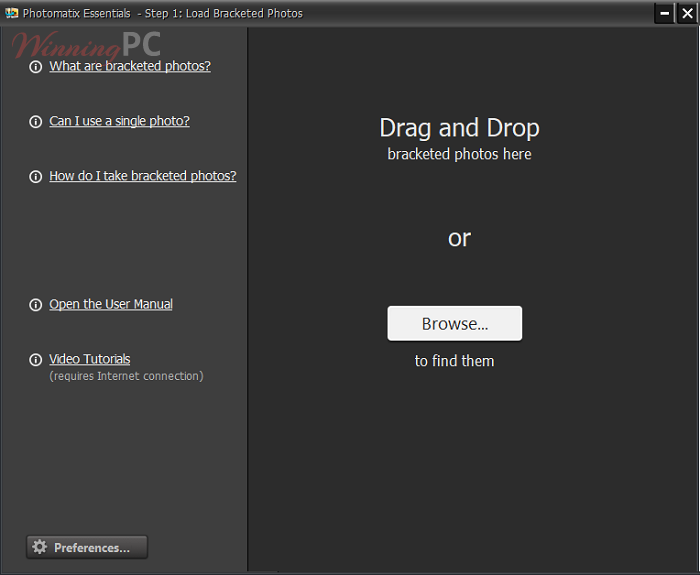Viewport: 700px width, 575px height.
Task: Click the Photomatix app icon in title bar
Action: point(11,13)
